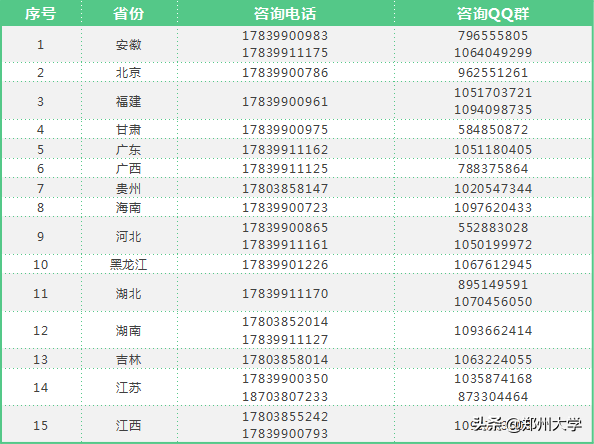
Task: Select serial number 15 cell
Action: (x=41, y=425)
